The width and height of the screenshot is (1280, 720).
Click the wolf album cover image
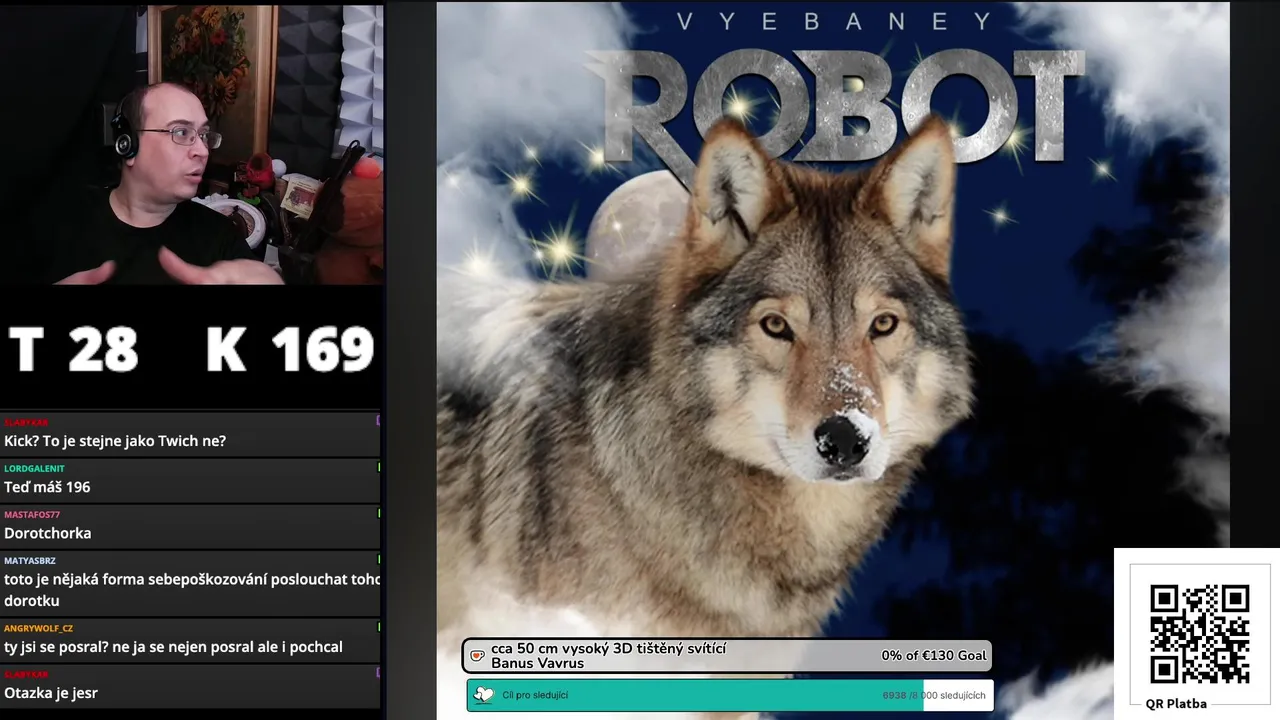click(833, 360)
